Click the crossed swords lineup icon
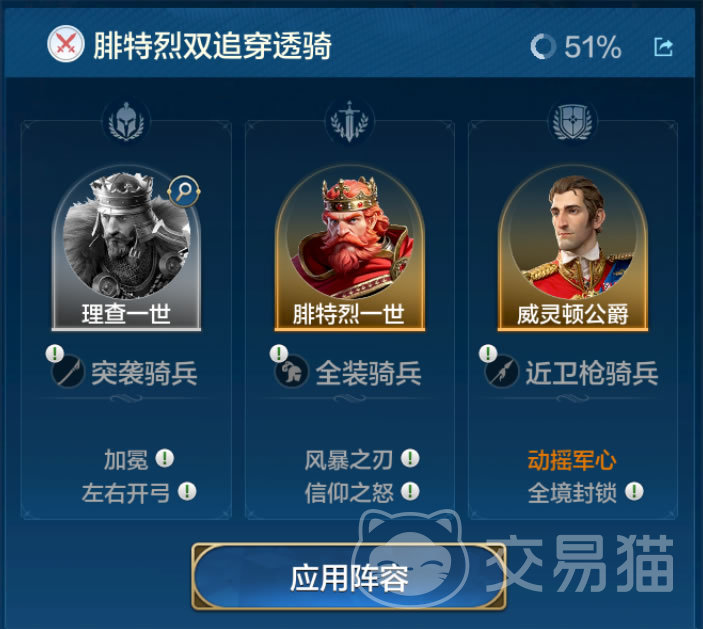The width and height of the screenshot is (703, 629). (x=65, y=44)
